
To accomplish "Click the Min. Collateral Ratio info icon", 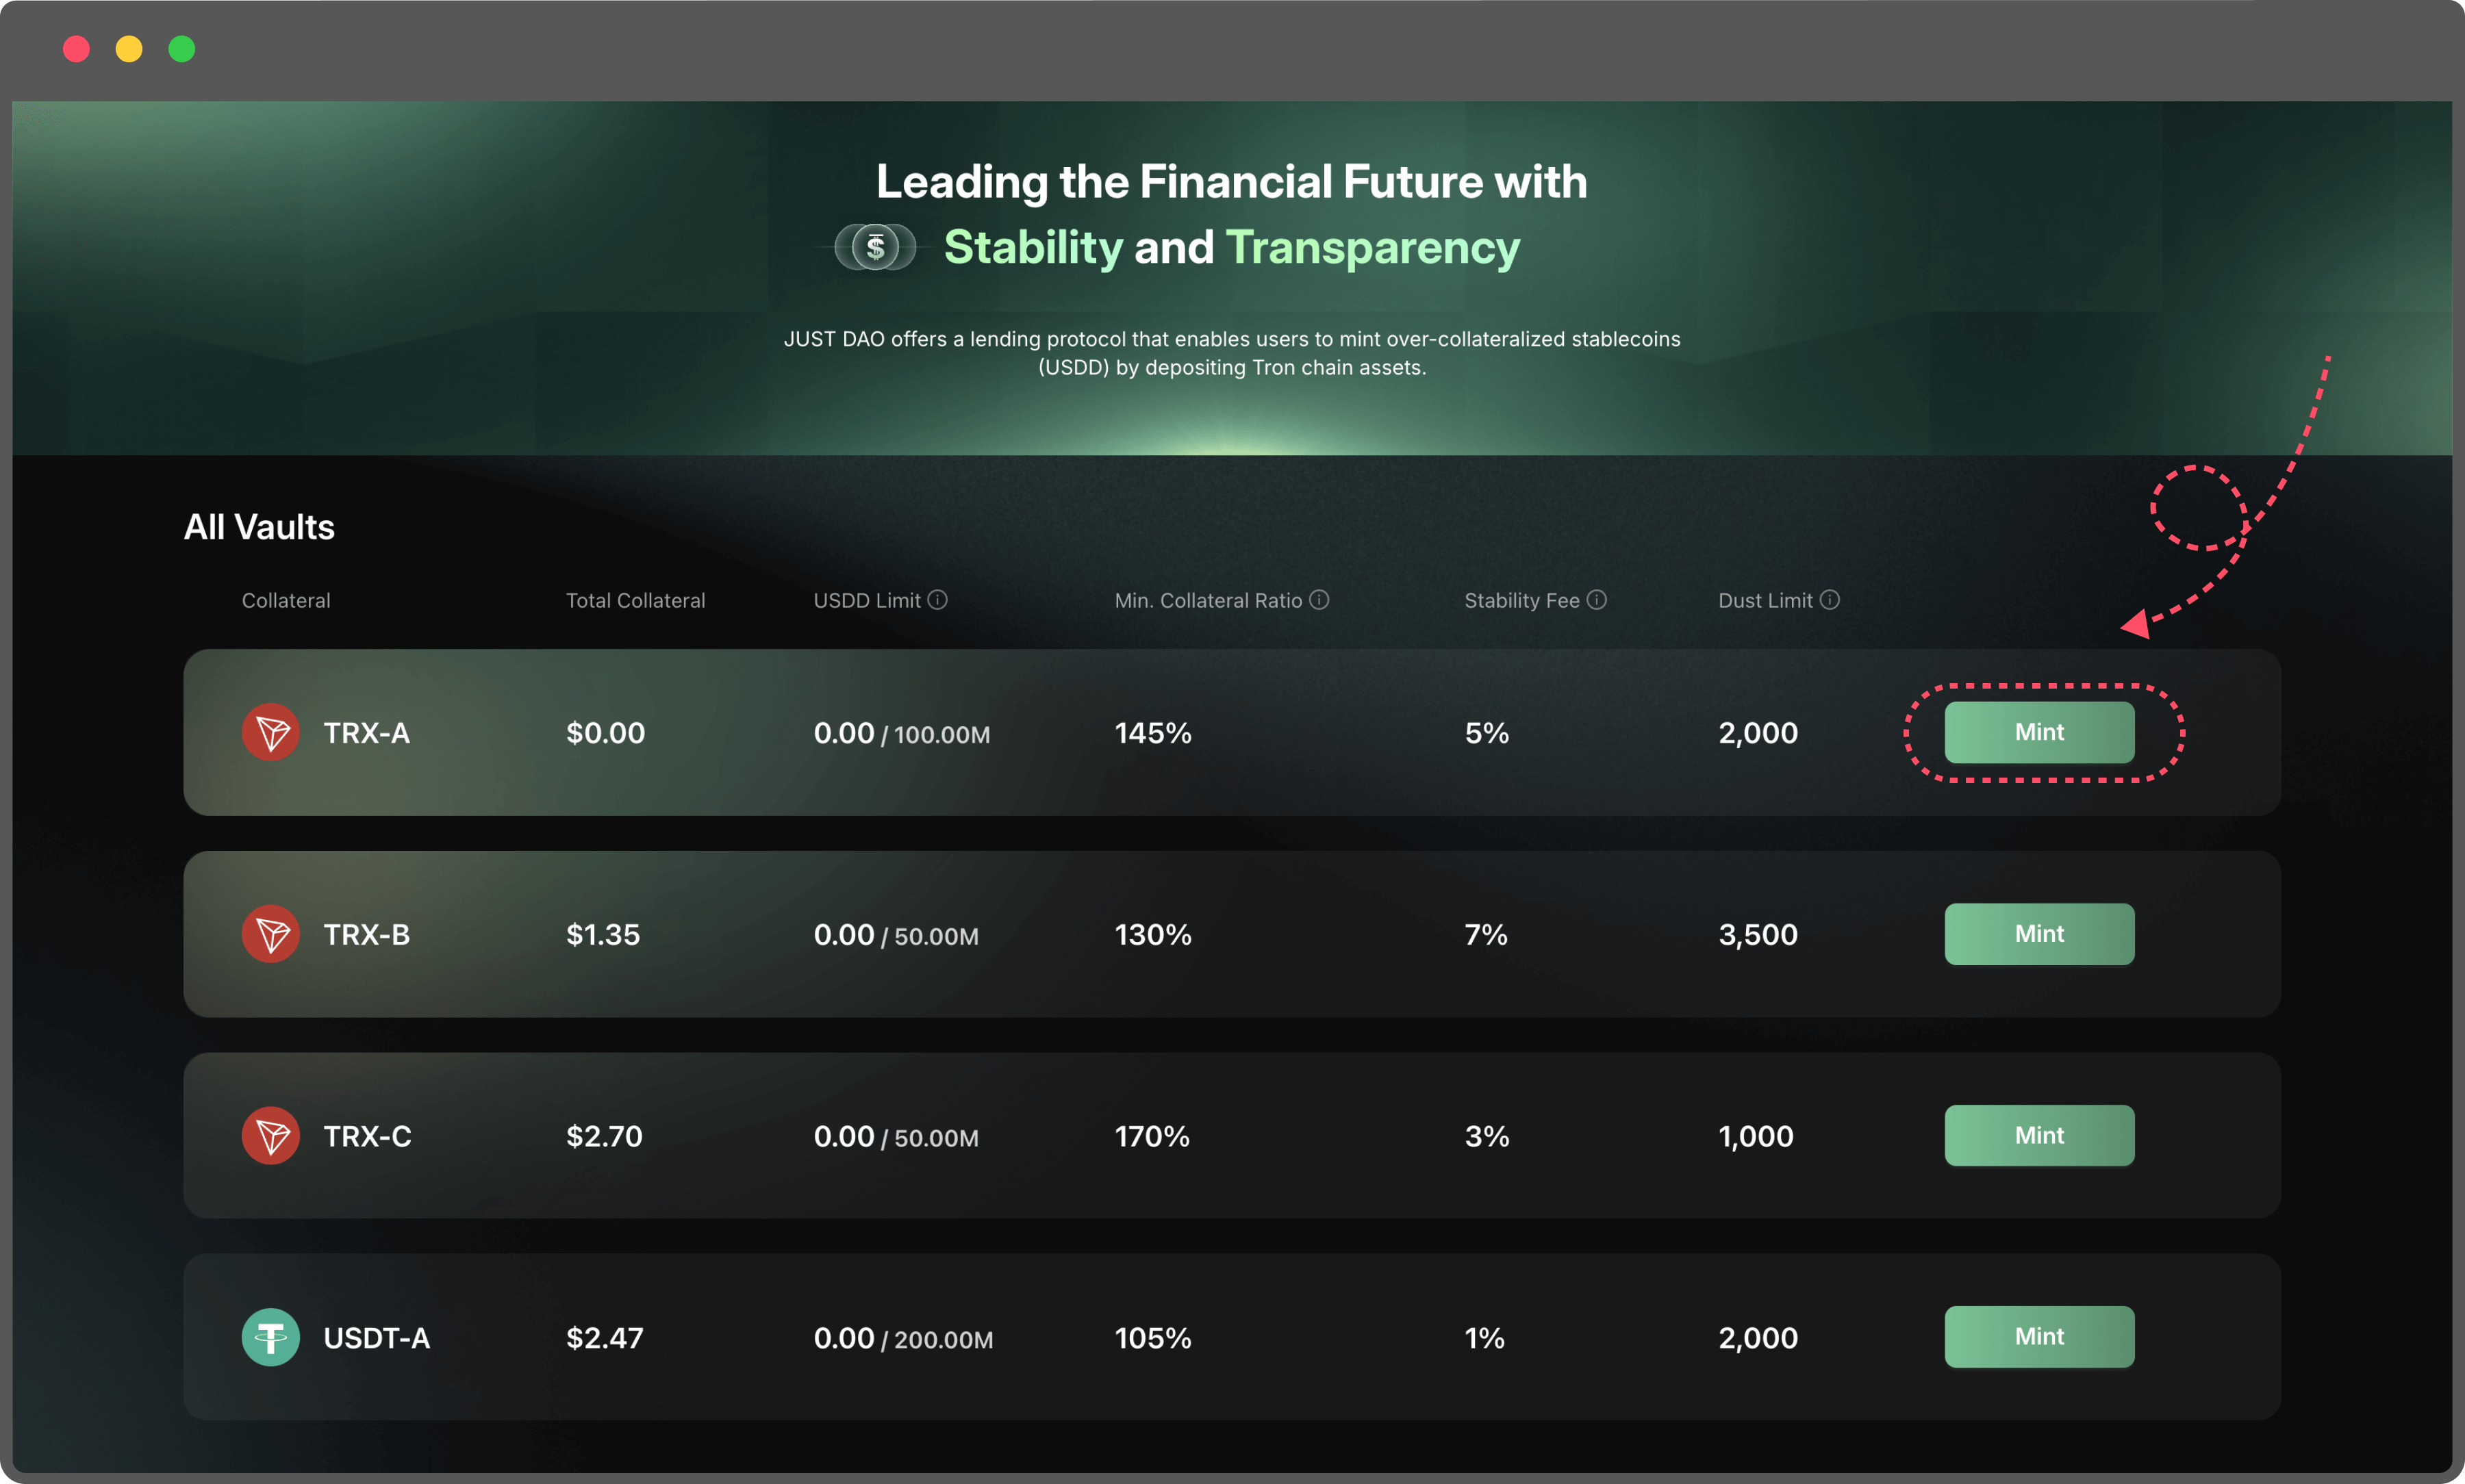I will click(1319, 600).
